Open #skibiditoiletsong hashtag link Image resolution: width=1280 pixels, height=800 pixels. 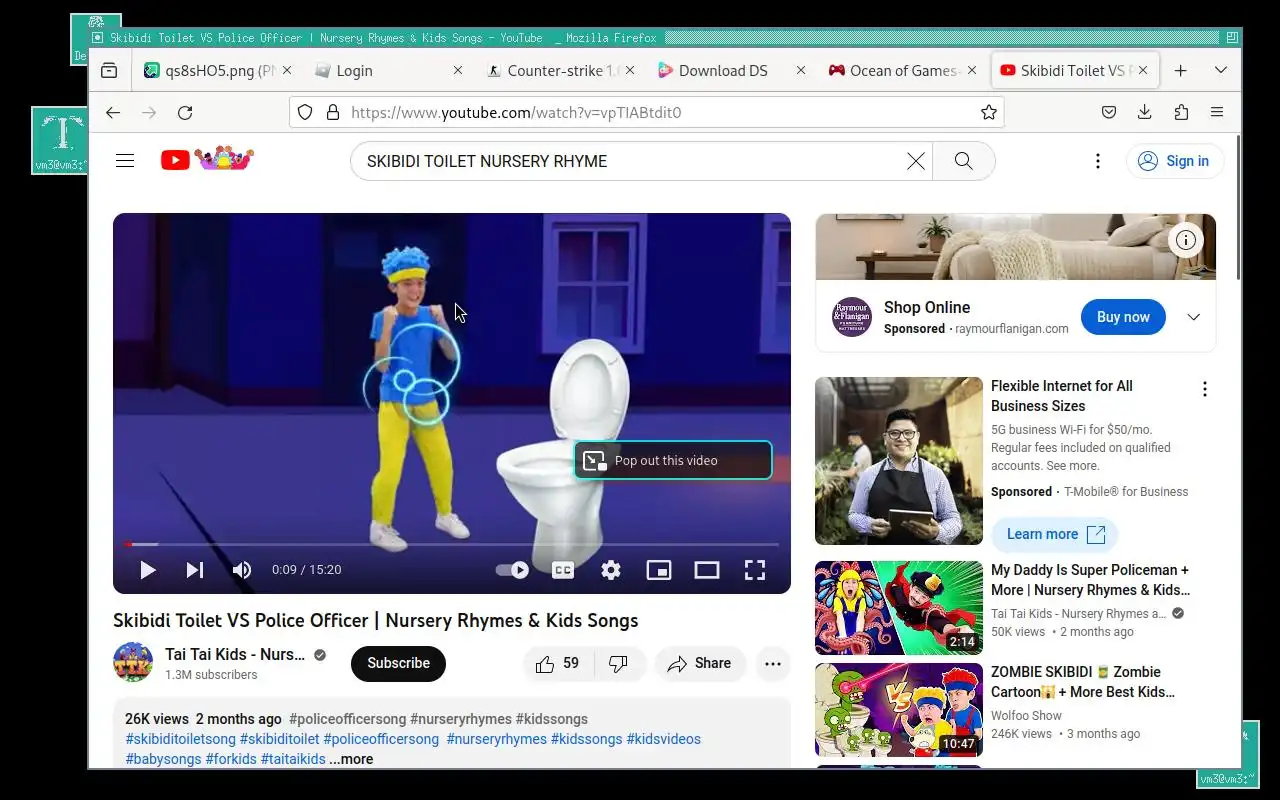point(180,739)
